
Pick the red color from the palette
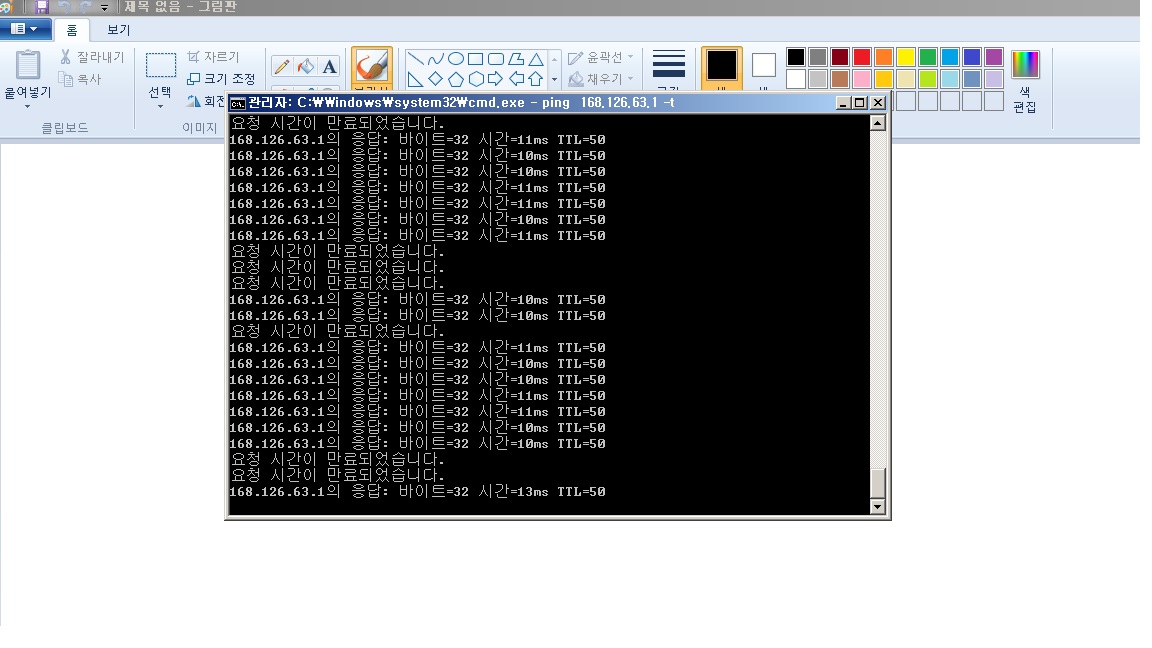tap(862, 57)
